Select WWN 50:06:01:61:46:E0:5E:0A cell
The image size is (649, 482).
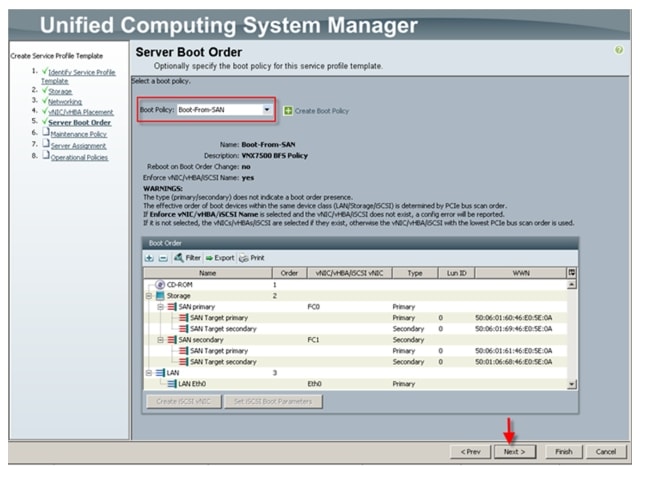[x=514, y=351]
